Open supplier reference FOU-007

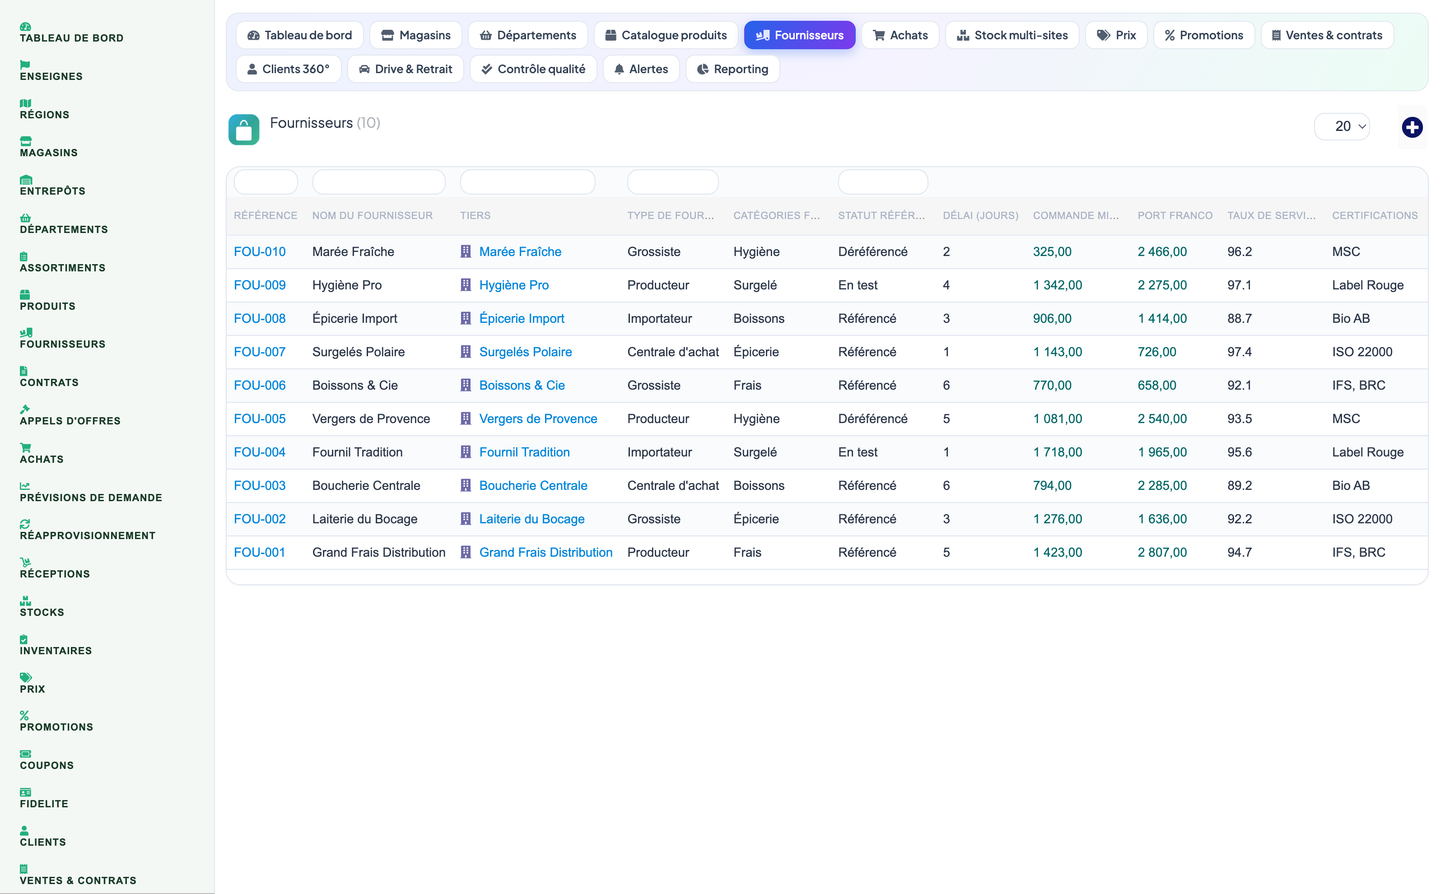pos(260,352)
